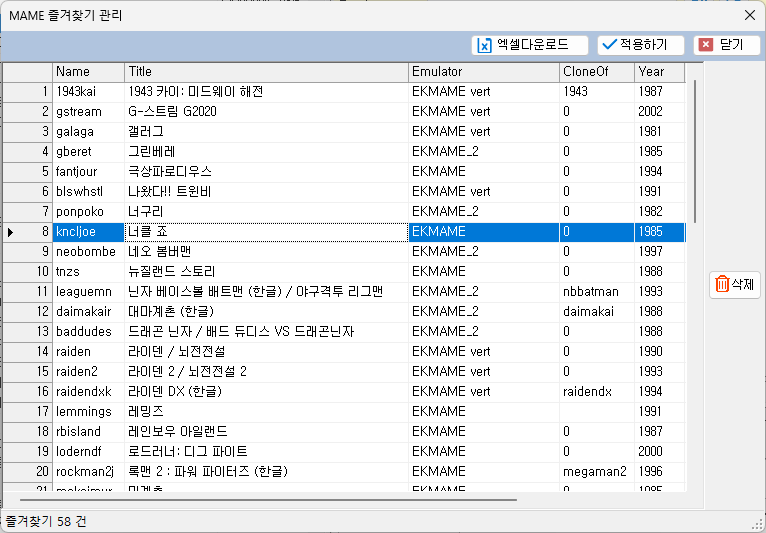This screenshot has width=766, height=533.
Task: Select the 'raiden2' name cell
Action: pos(88,372)
